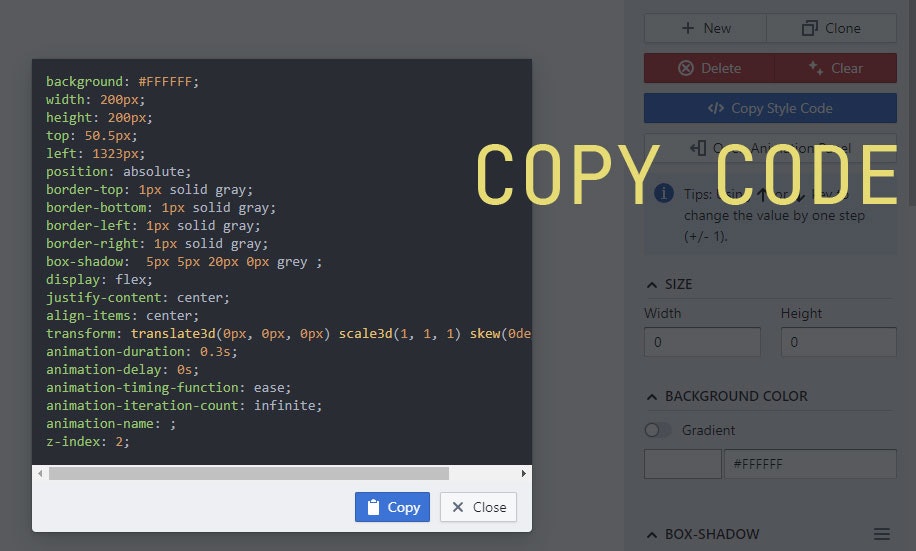This screenshot has height=551, width=916.
Task: Open the background color swatch
Action: point(683,464)
